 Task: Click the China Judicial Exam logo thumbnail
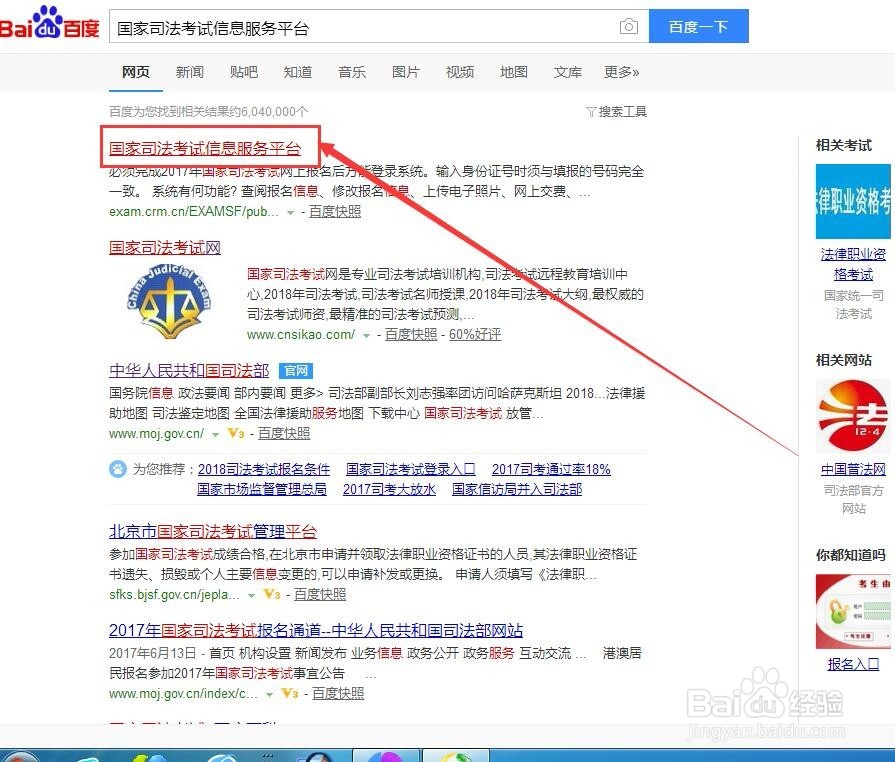[x=168, y=303]
